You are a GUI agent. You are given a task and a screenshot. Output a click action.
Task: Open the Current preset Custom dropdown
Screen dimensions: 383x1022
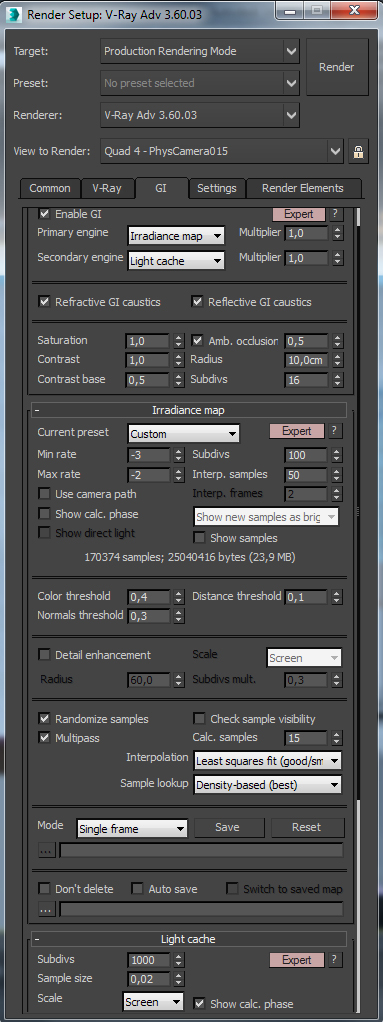[x=184, y=433]
